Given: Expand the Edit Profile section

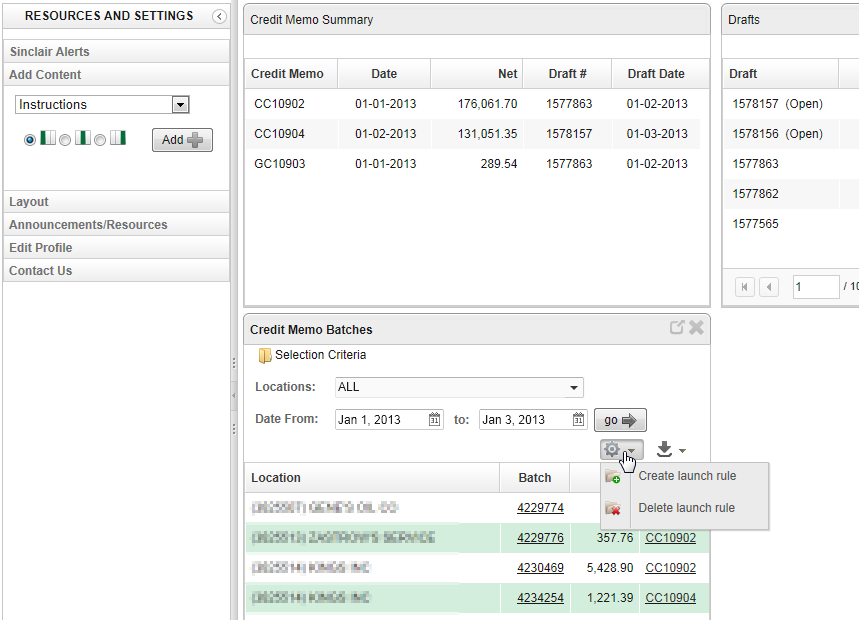Looking at the screenshot, I should click(116, 248).
